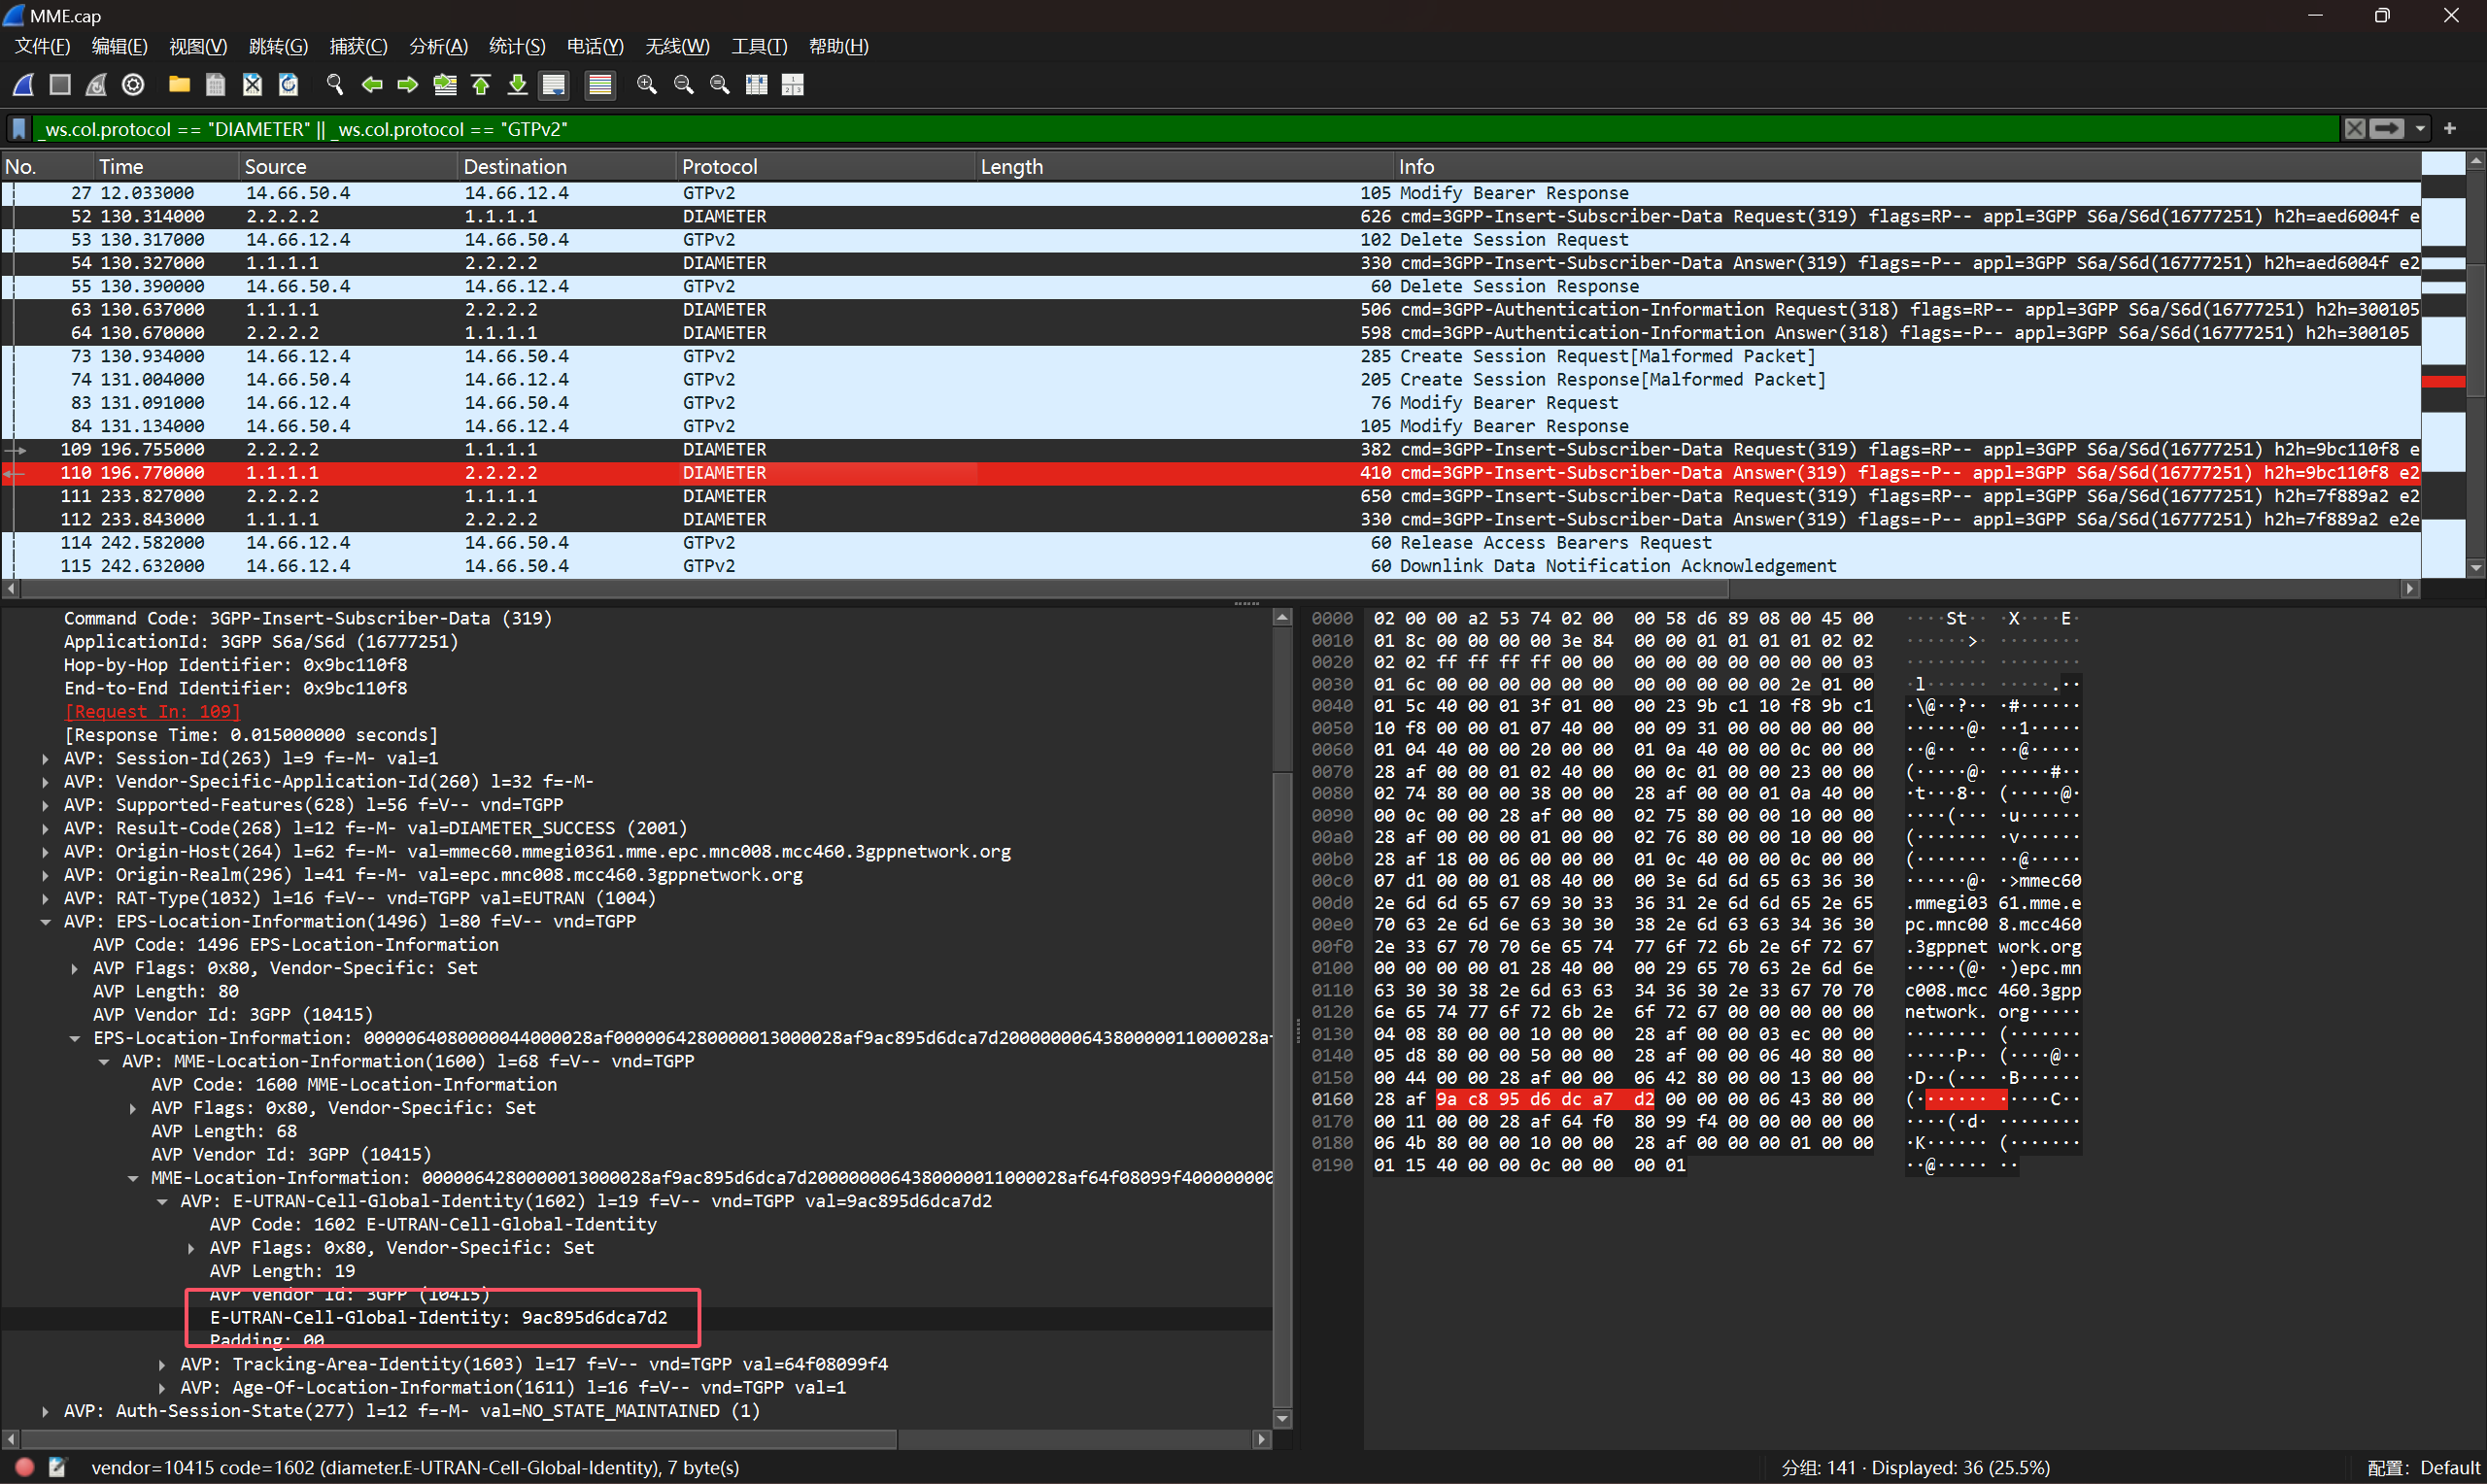Start capture with the shark fin icon

(23, 85)
